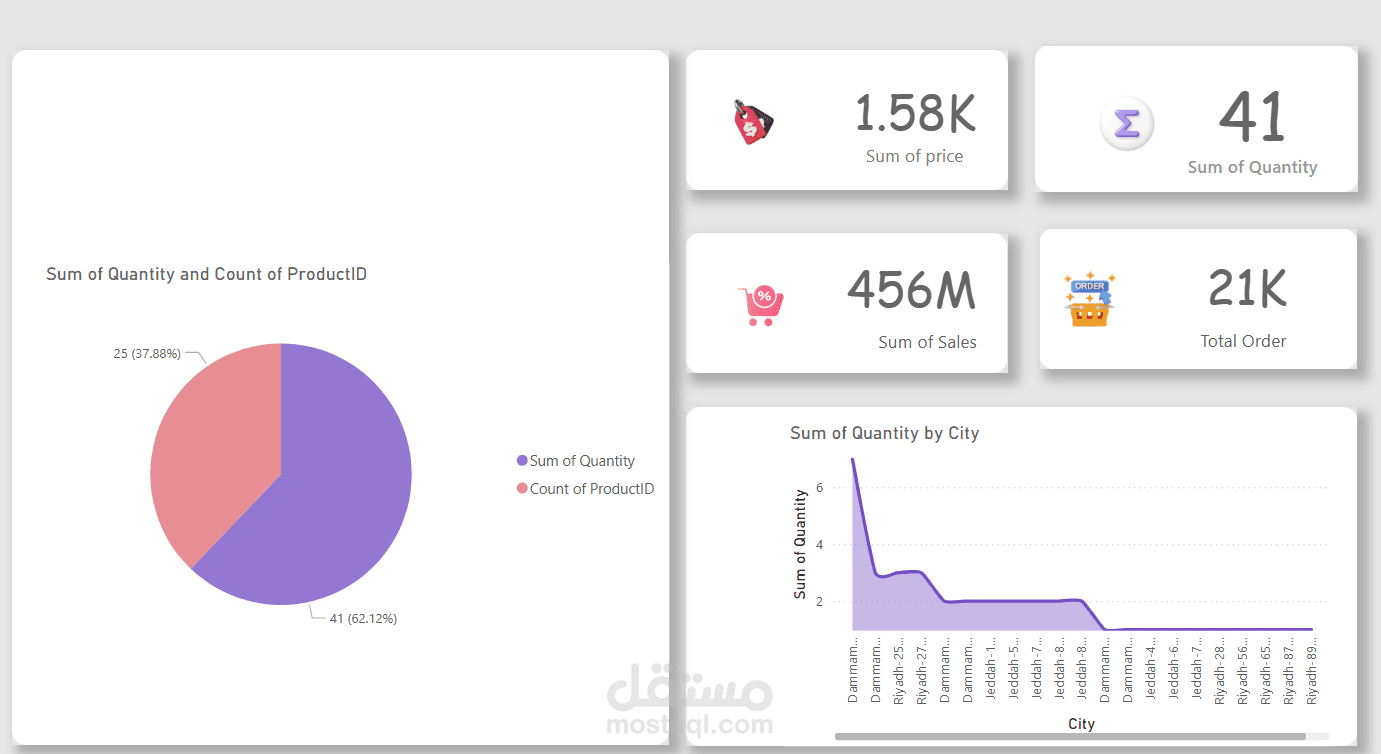Click the Sum of Quantity by City title
The height and width of the screenshot is (754, 1381).
click(x=884, y=433)
